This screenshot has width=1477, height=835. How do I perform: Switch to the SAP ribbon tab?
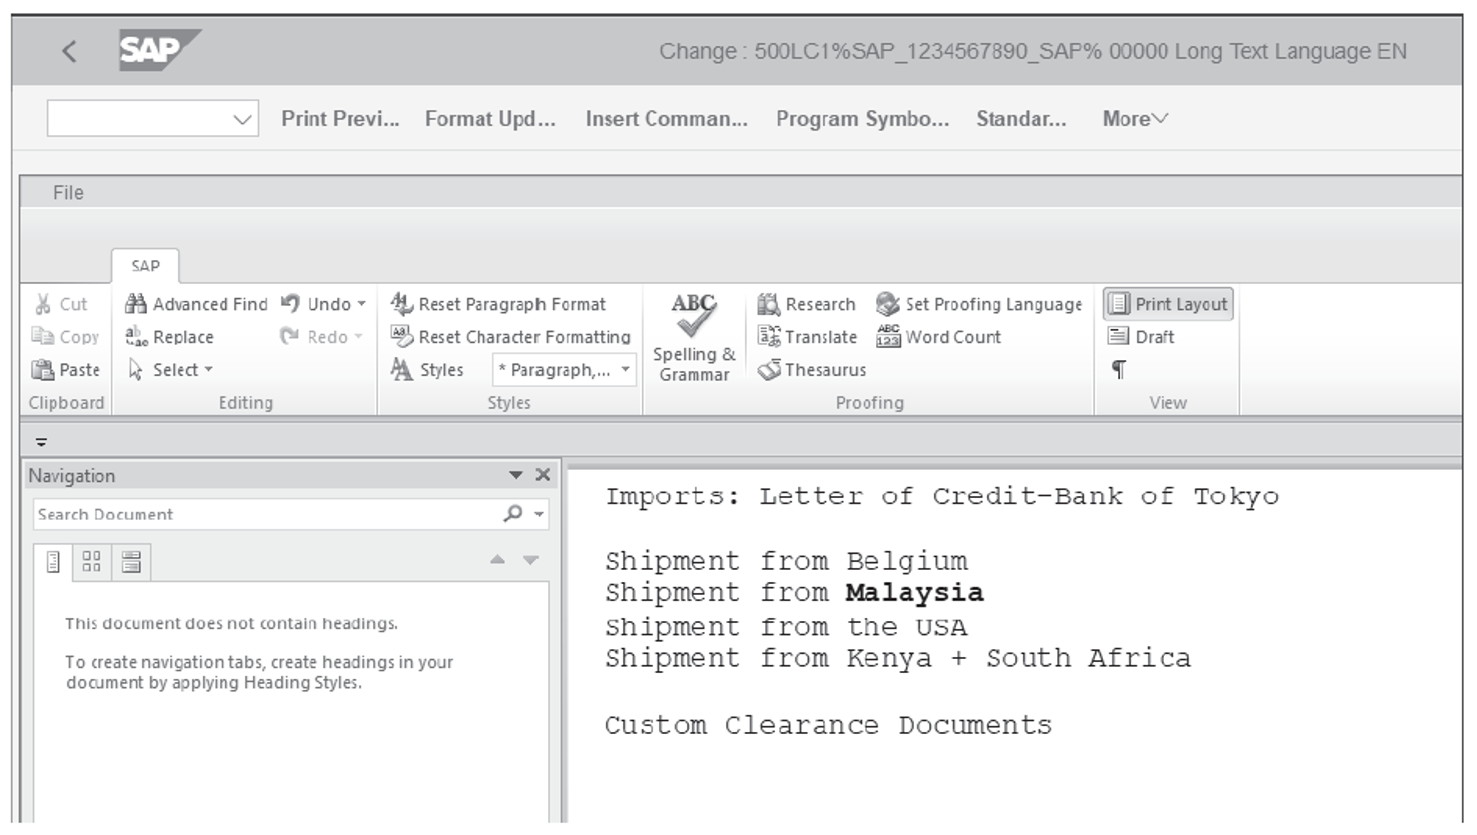[x=146, y=265]
